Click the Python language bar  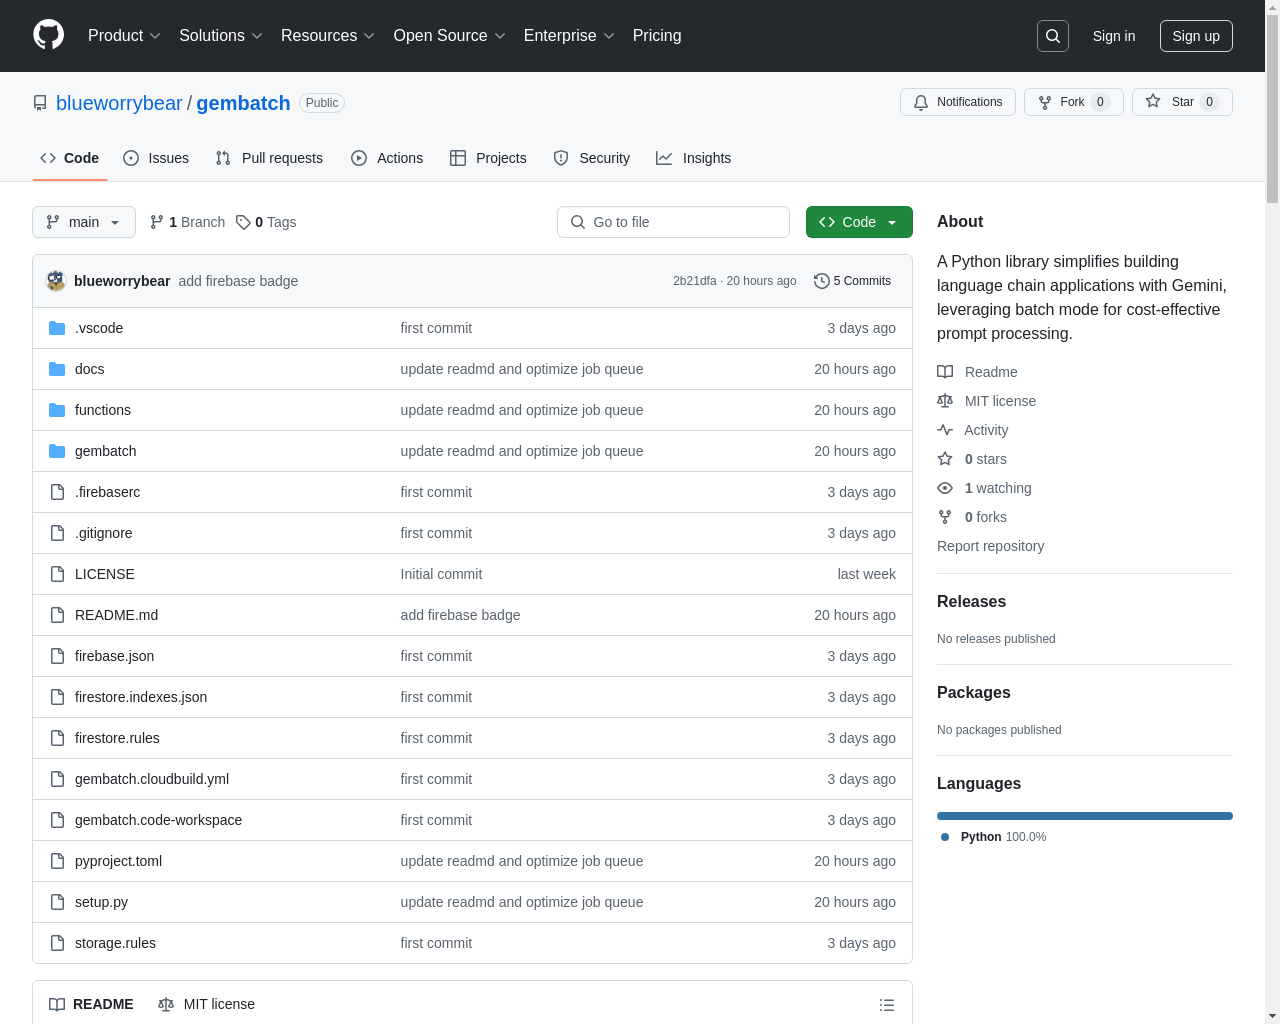pos(1085,816)
